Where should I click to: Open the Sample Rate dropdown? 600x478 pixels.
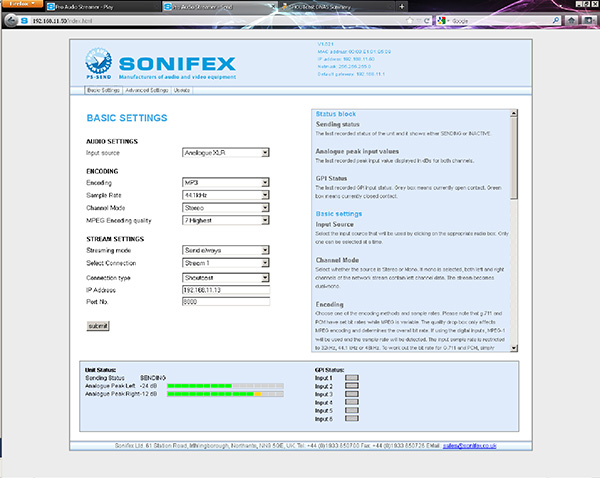[x=226, y=195]
